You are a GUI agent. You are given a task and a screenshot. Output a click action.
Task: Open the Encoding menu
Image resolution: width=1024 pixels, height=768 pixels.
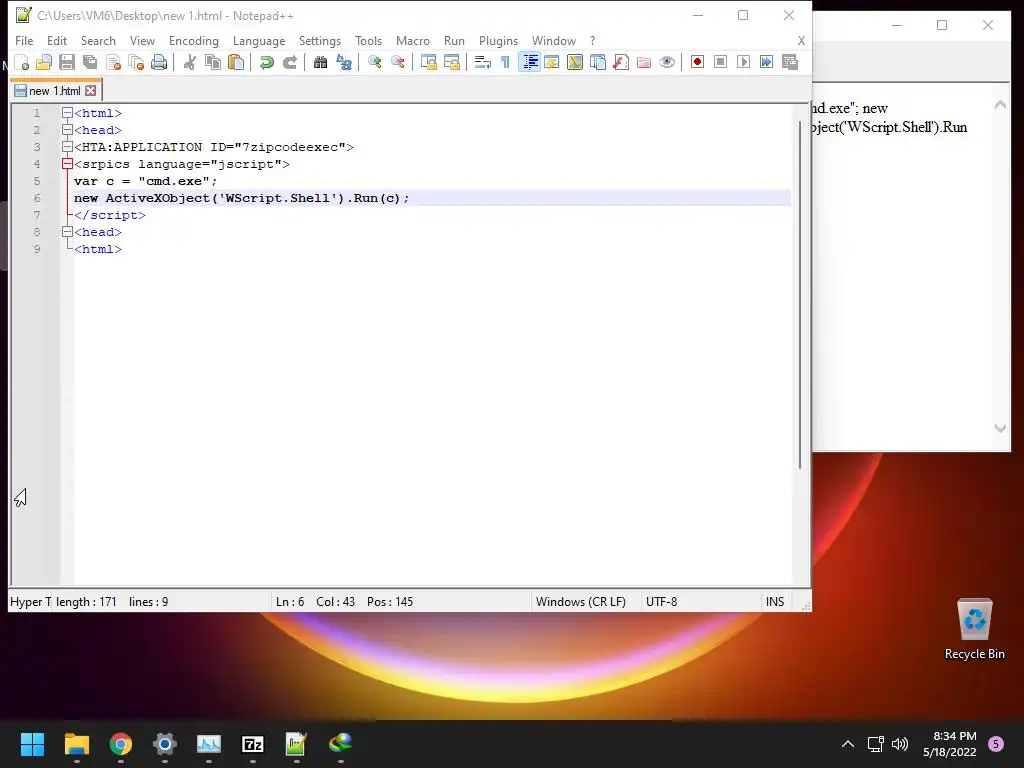(194, 40)
